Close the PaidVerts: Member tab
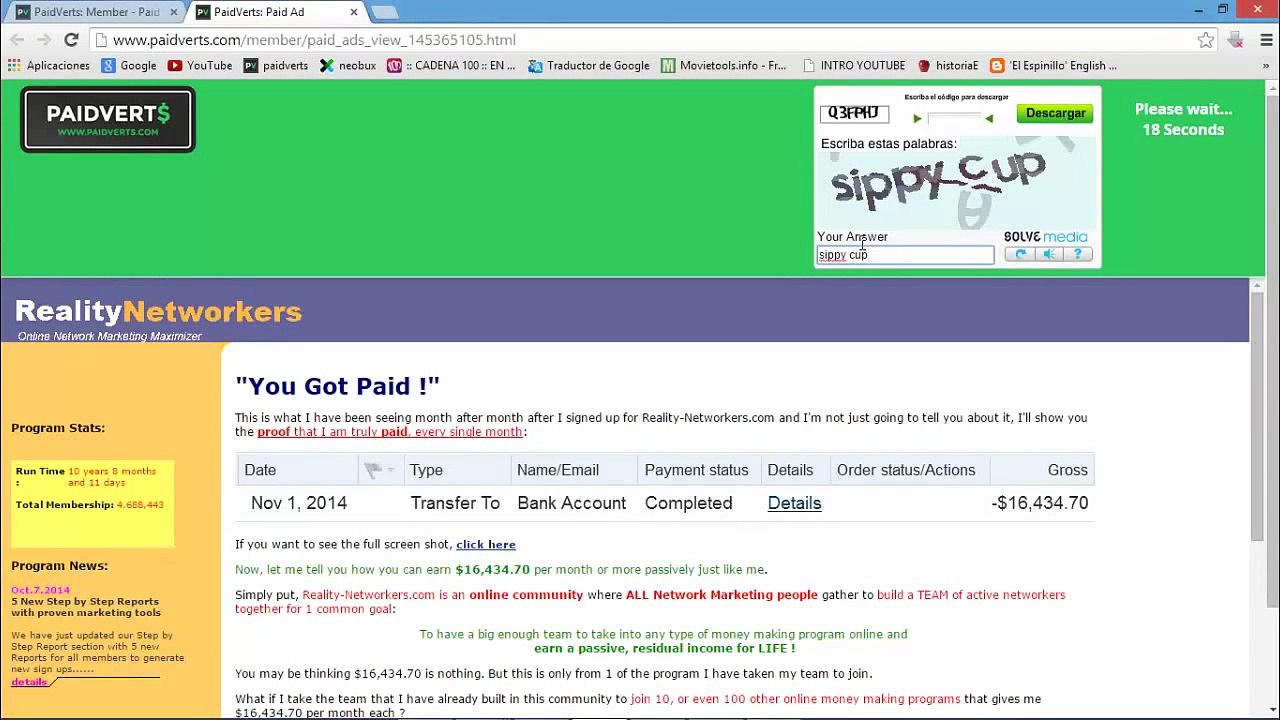Image resolution: width=1280 pixels, height=720 pixels. [173, 12]
